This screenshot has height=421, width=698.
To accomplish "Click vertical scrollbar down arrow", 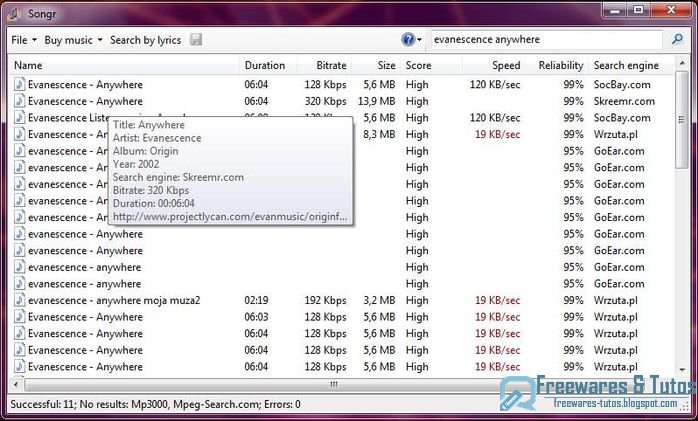I will pyautogui.click(x=682, y=370).
